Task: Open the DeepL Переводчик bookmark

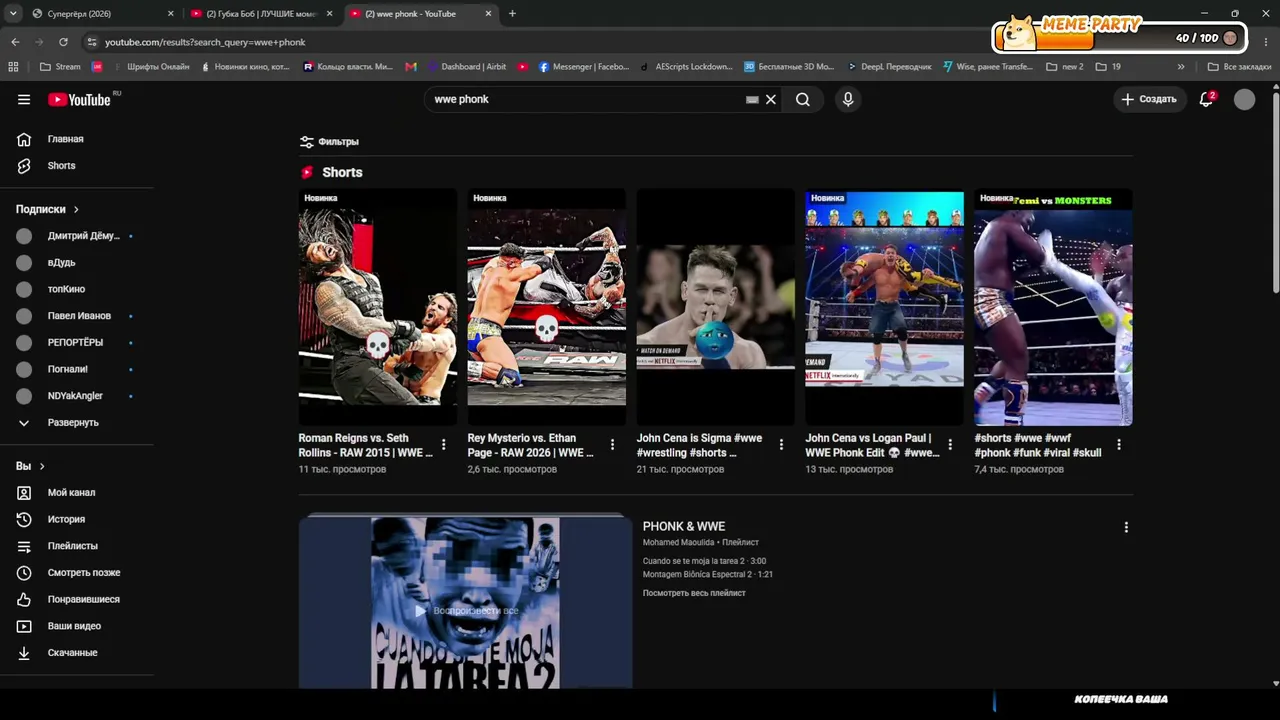Action: click(x=889, y=67)
